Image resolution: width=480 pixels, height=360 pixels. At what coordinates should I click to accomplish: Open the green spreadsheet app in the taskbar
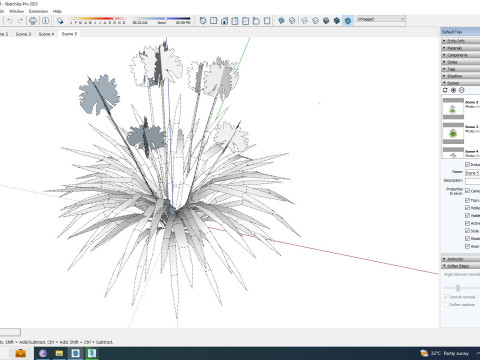(92, 353)
